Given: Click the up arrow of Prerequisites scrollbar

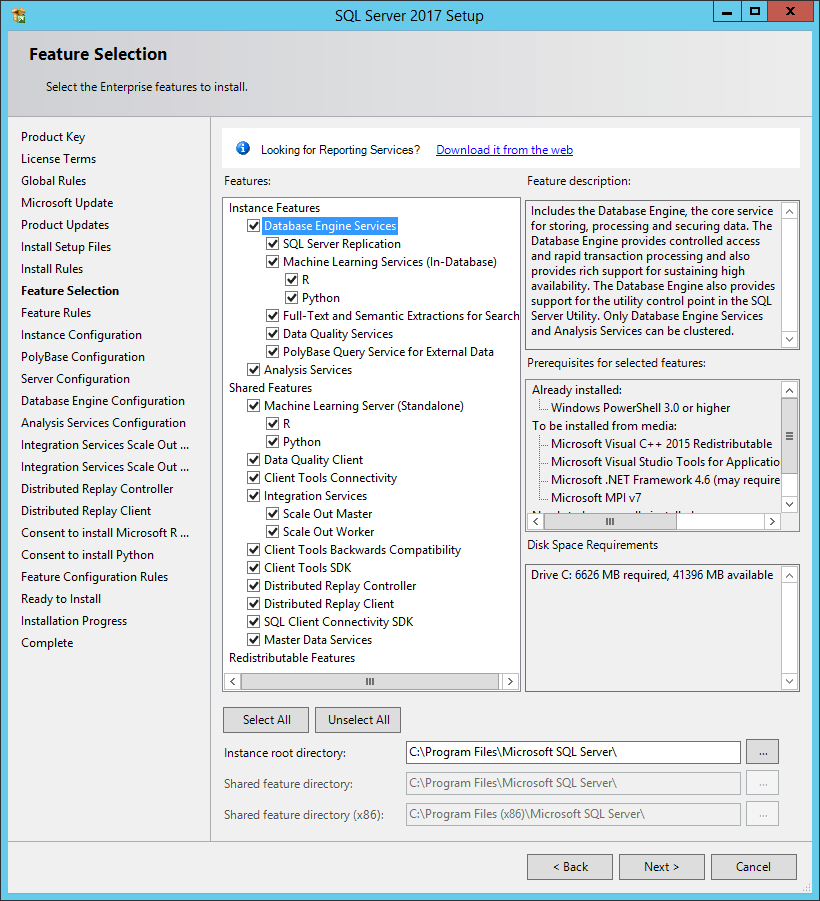Looking at the screenshot, I should pos(790,391).
